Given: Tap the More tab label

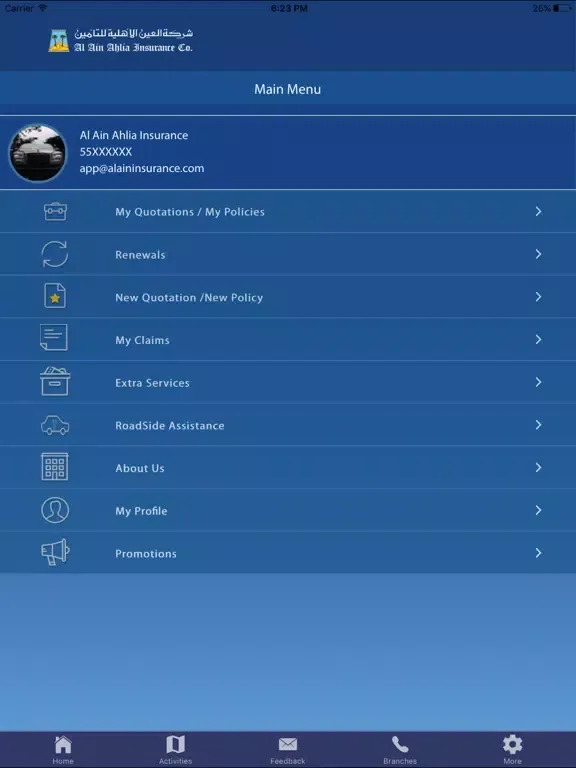Looking at the screenshot, I should 512,761.
